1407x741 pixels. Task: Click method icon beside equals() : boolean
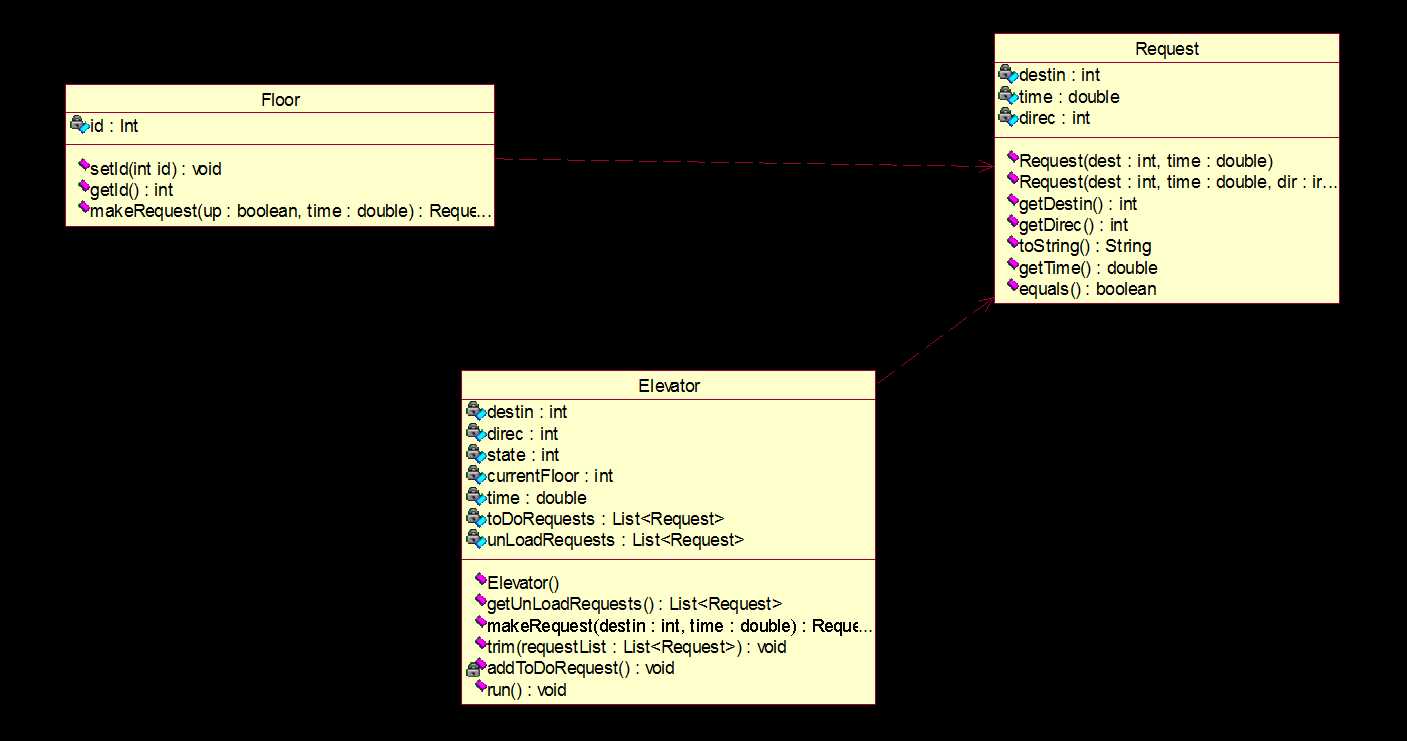[x=1011, y=286]
